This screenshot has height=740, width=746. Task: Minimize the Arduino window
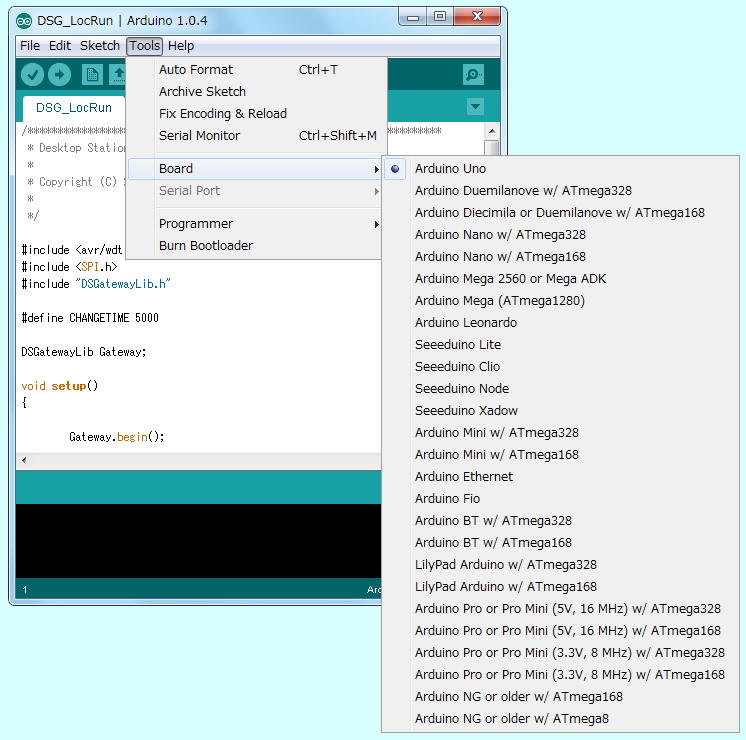[413, 17]
